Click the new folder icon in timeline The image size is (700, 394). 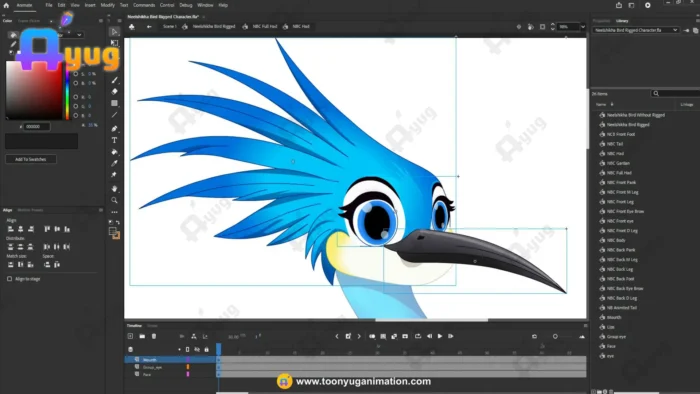tap(142, 336)
